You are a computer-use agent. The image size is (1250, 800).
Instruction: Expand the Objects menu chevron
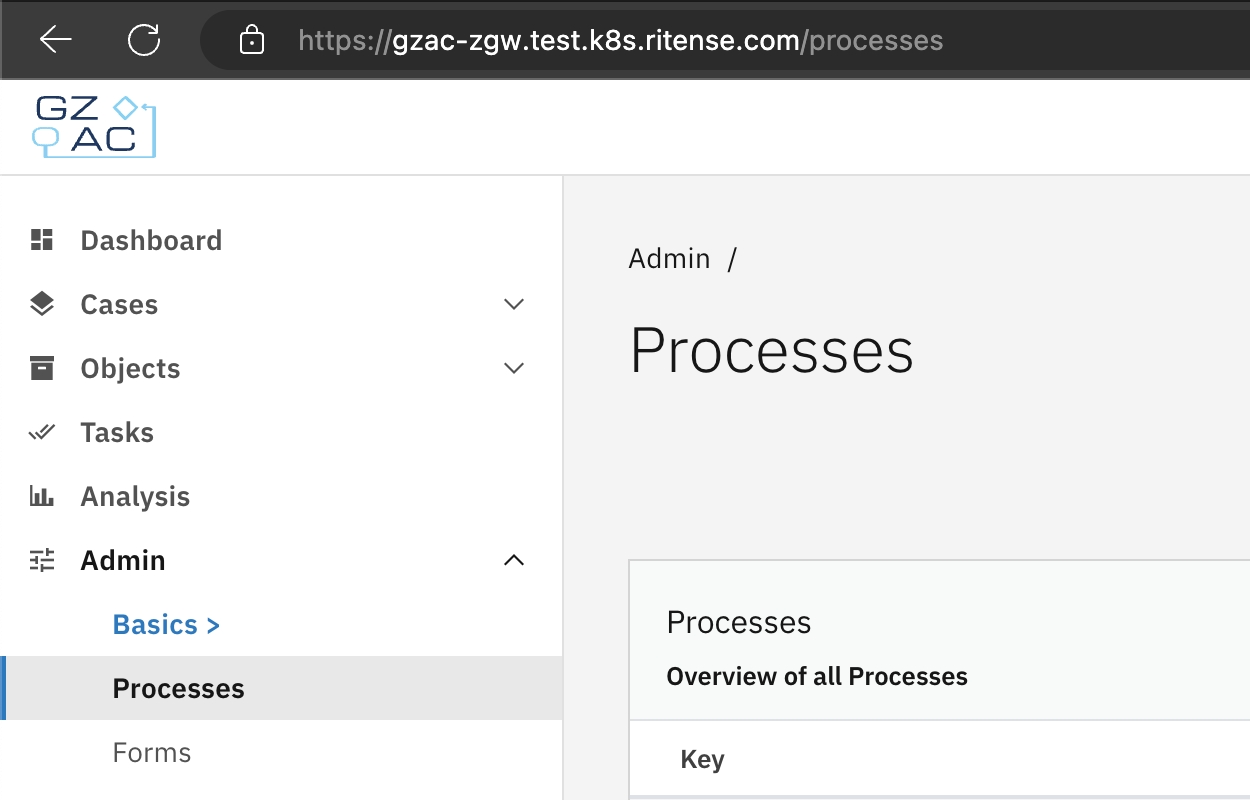pos(514,368)
